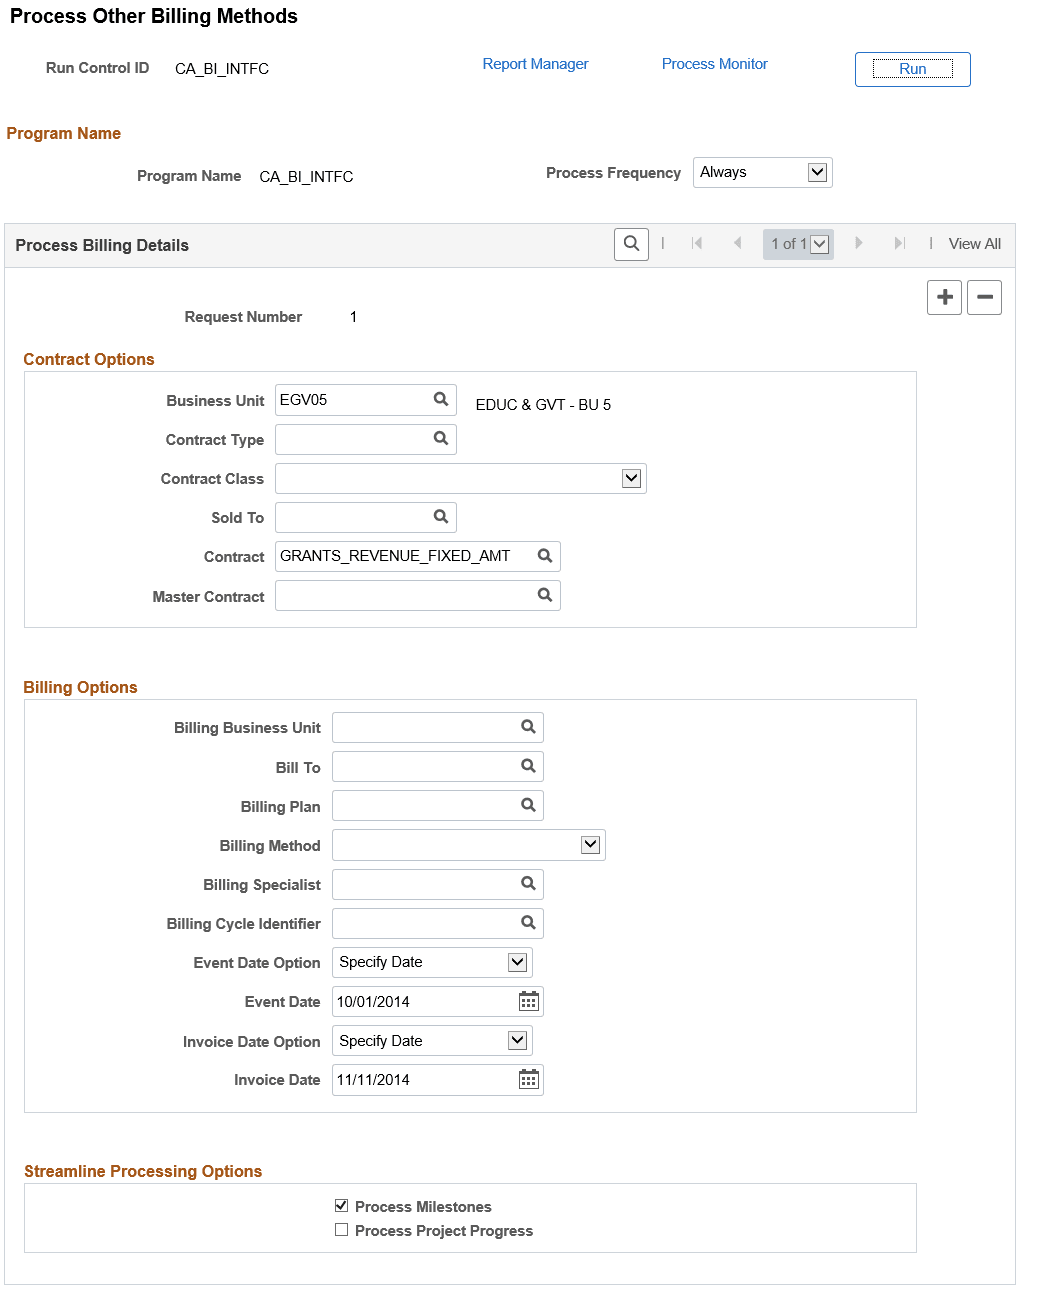Open the Master Contract lookup search
The height and width of the screenshot is (1297, 1041).
(544, 595)
